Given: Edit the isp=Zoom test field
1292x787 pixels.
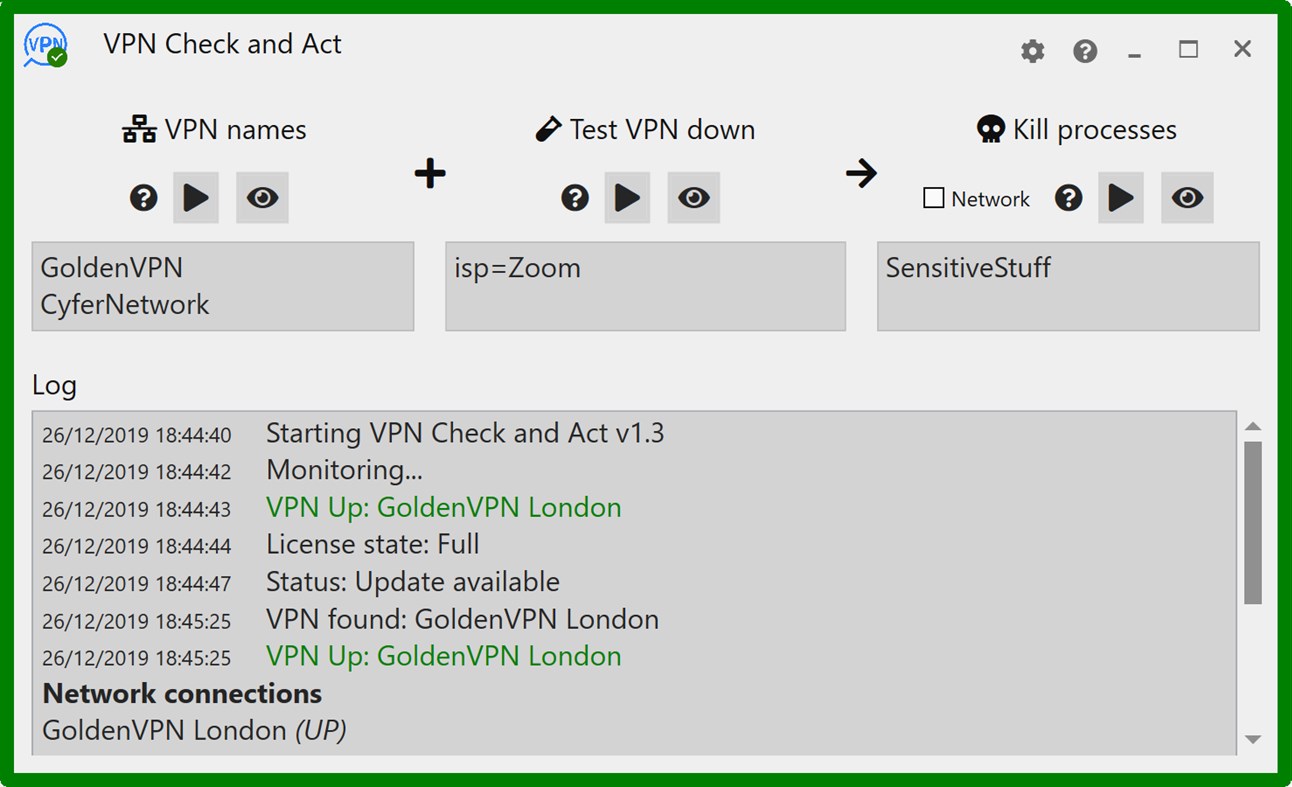Looking at the screenshot, I should pos(645,286).
